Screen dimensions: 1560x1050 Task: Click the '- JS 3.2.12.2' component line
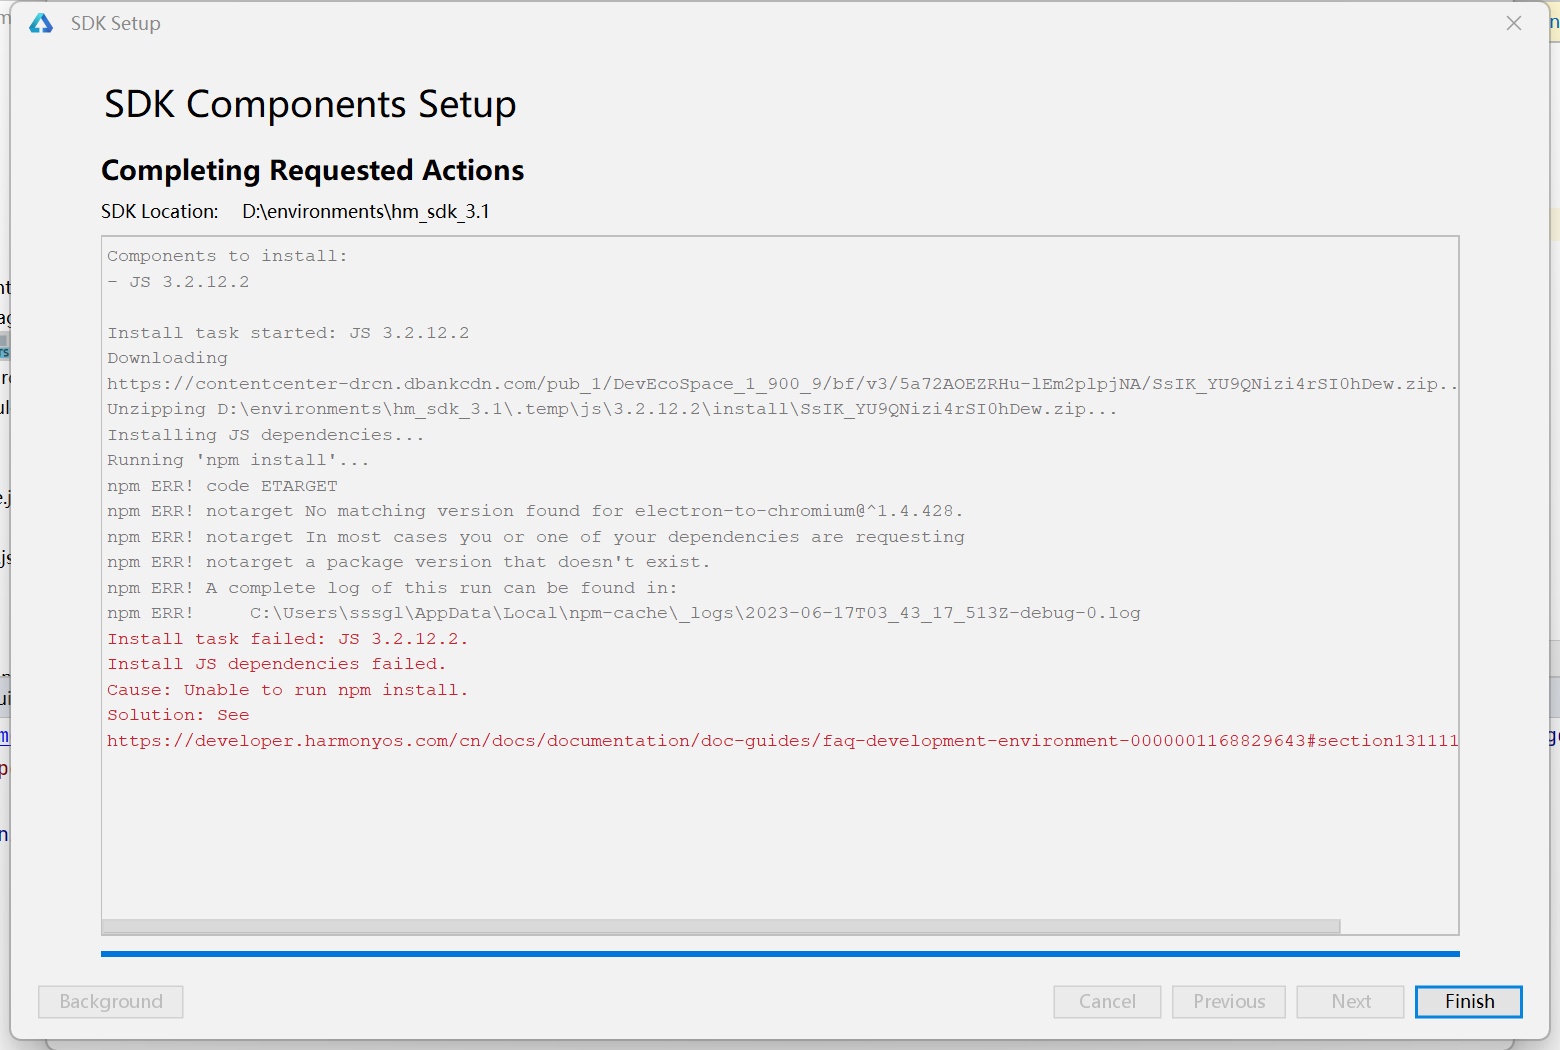point(178,282)
